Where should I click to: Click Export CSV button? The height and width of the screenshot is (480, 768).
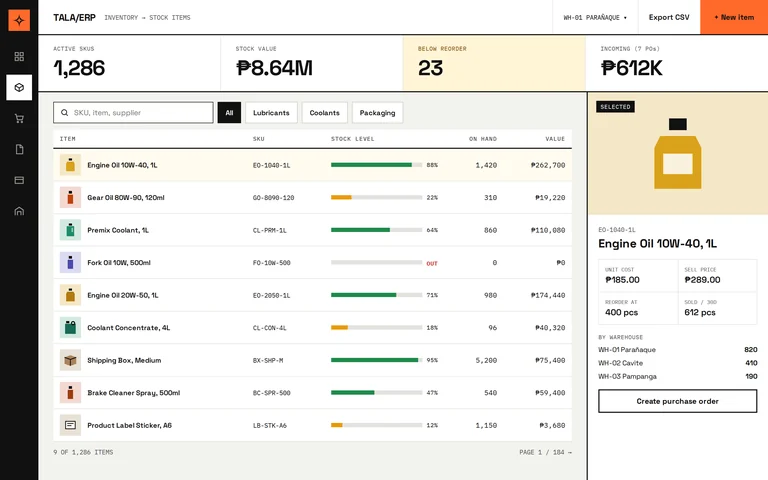point(669,17)
